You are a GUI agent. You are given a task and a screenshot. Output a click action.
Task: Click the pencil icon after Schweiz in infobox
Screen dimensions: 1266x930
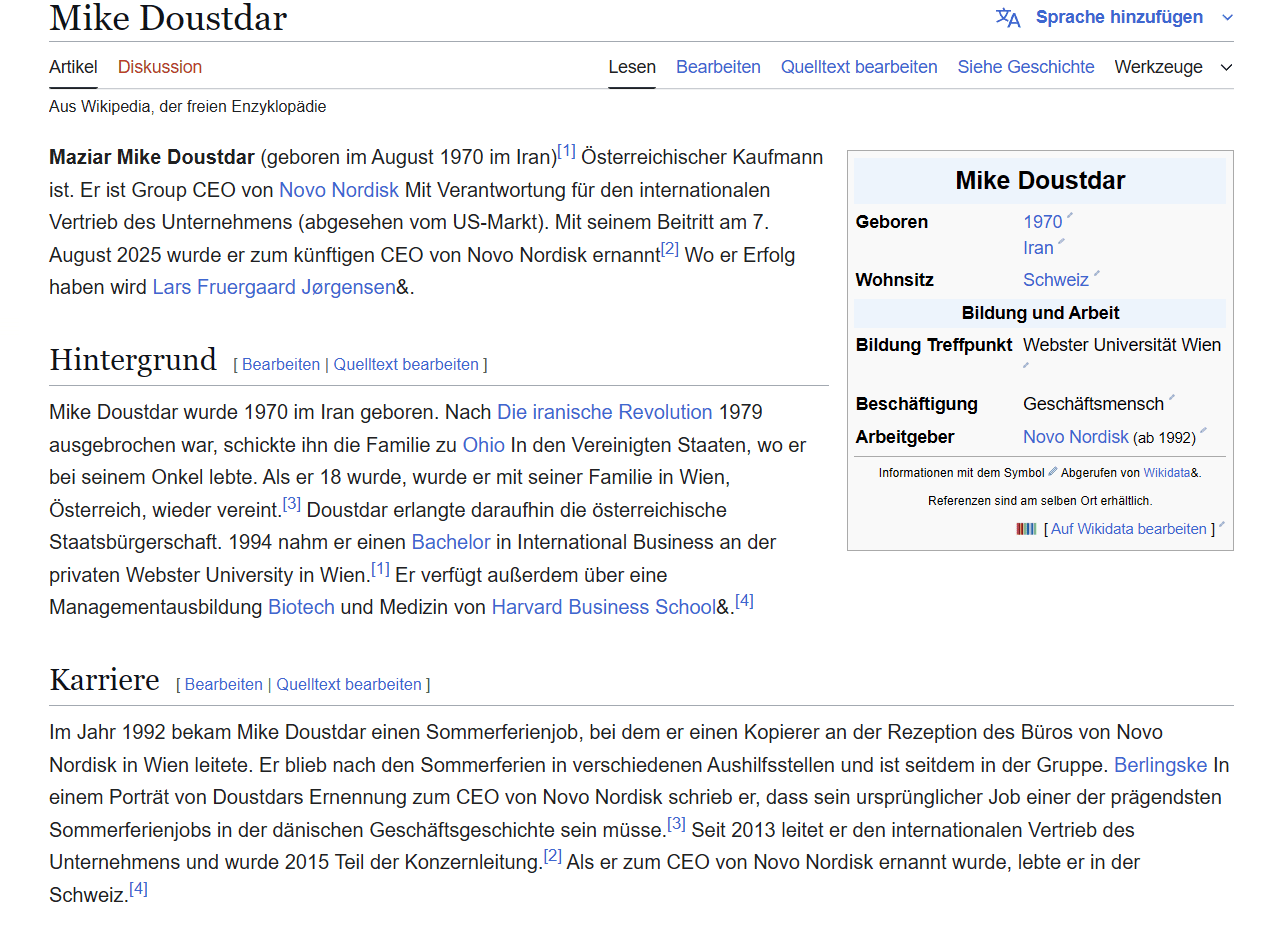[x=1096, y=274]
